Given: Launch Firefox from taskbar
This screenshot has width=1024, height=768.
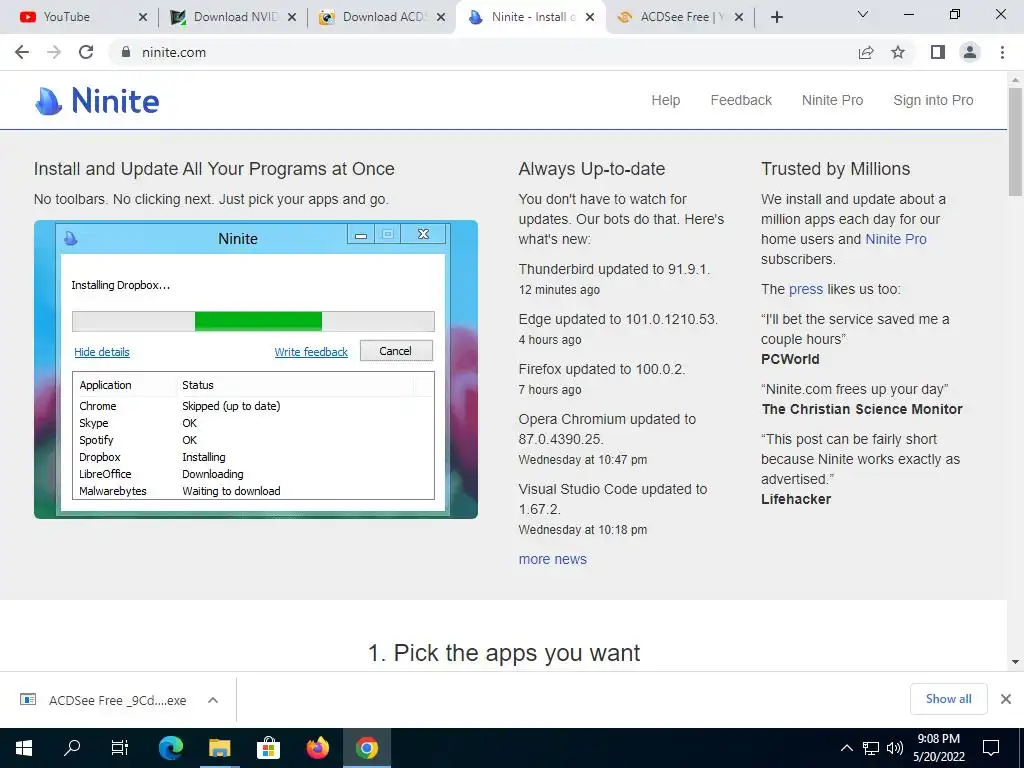Looking at the screenshot, I should pos(317,748).
